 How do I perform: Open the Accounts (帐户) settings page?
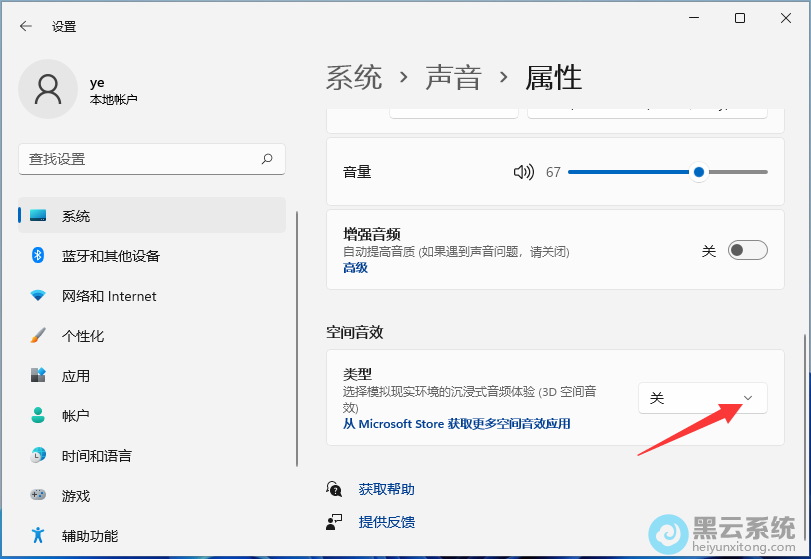(x=76, y=416)
